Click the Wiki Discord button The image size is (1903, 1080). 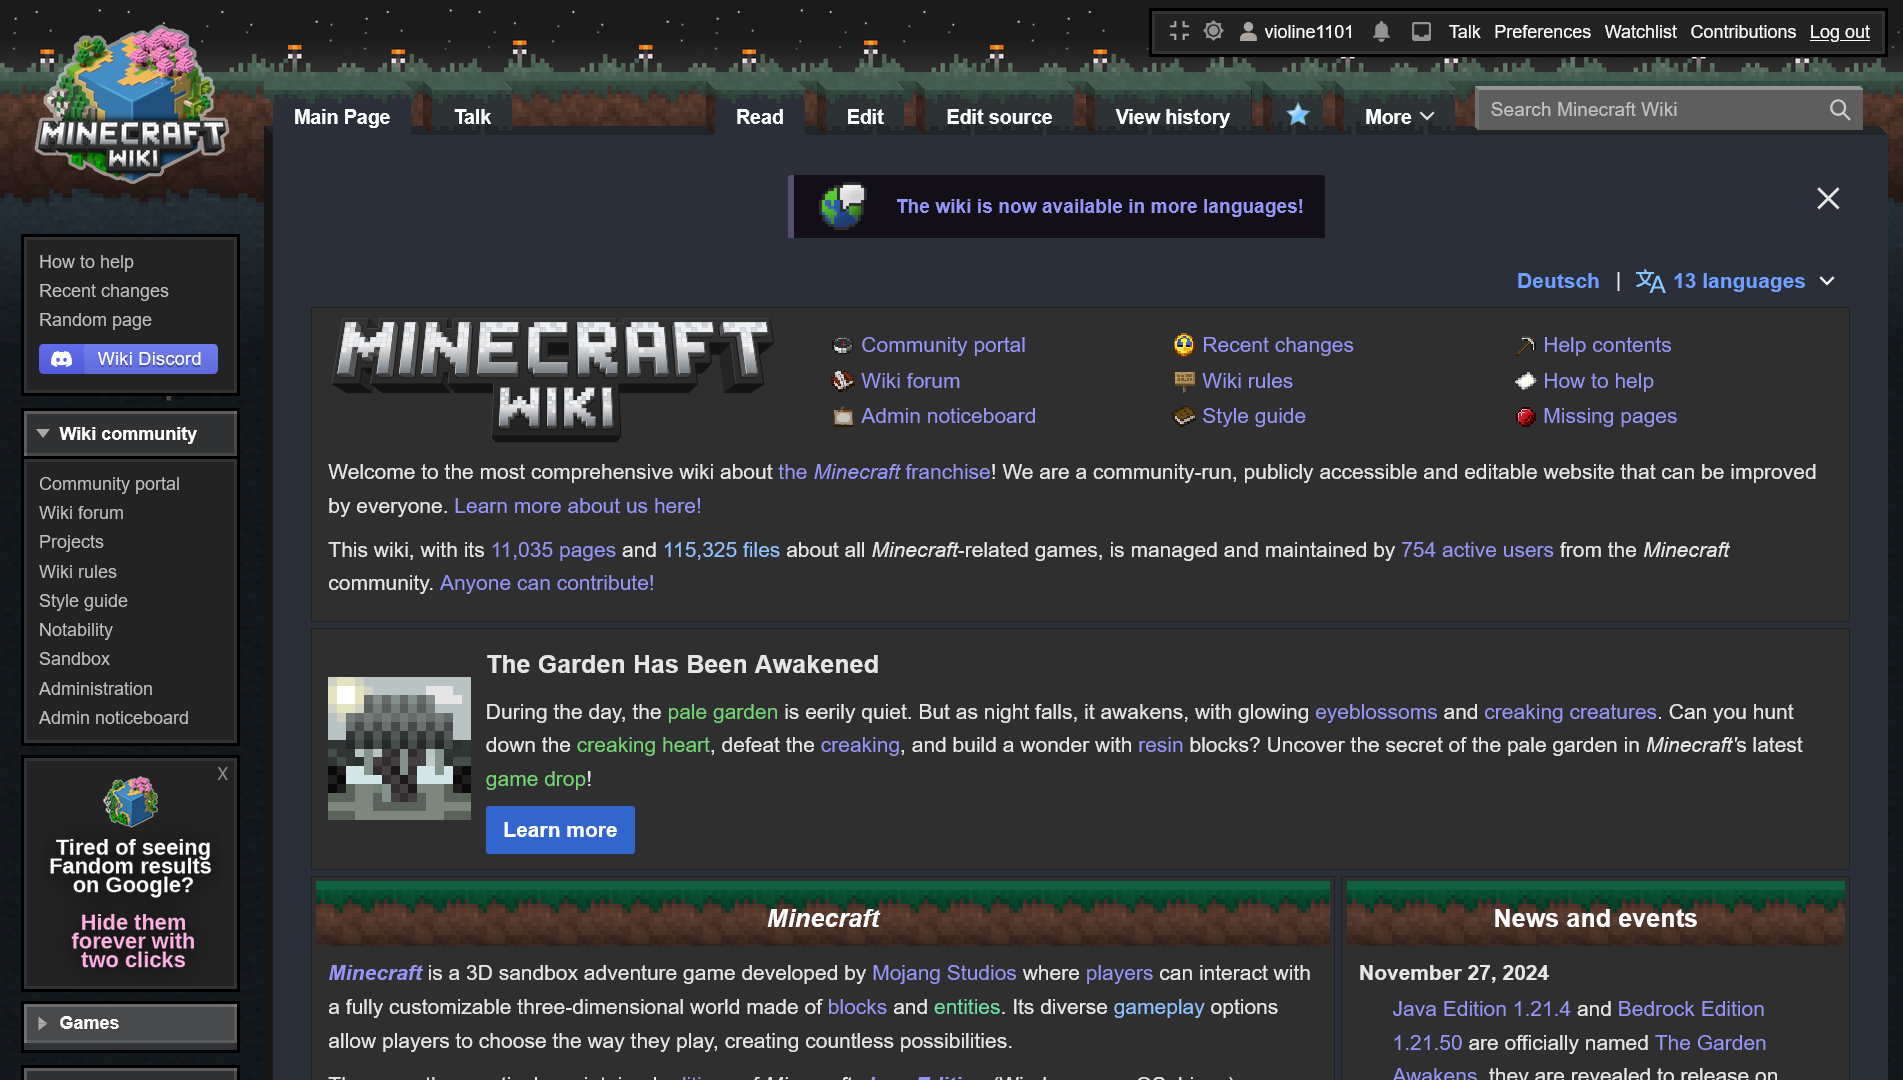tap(128, 359)
